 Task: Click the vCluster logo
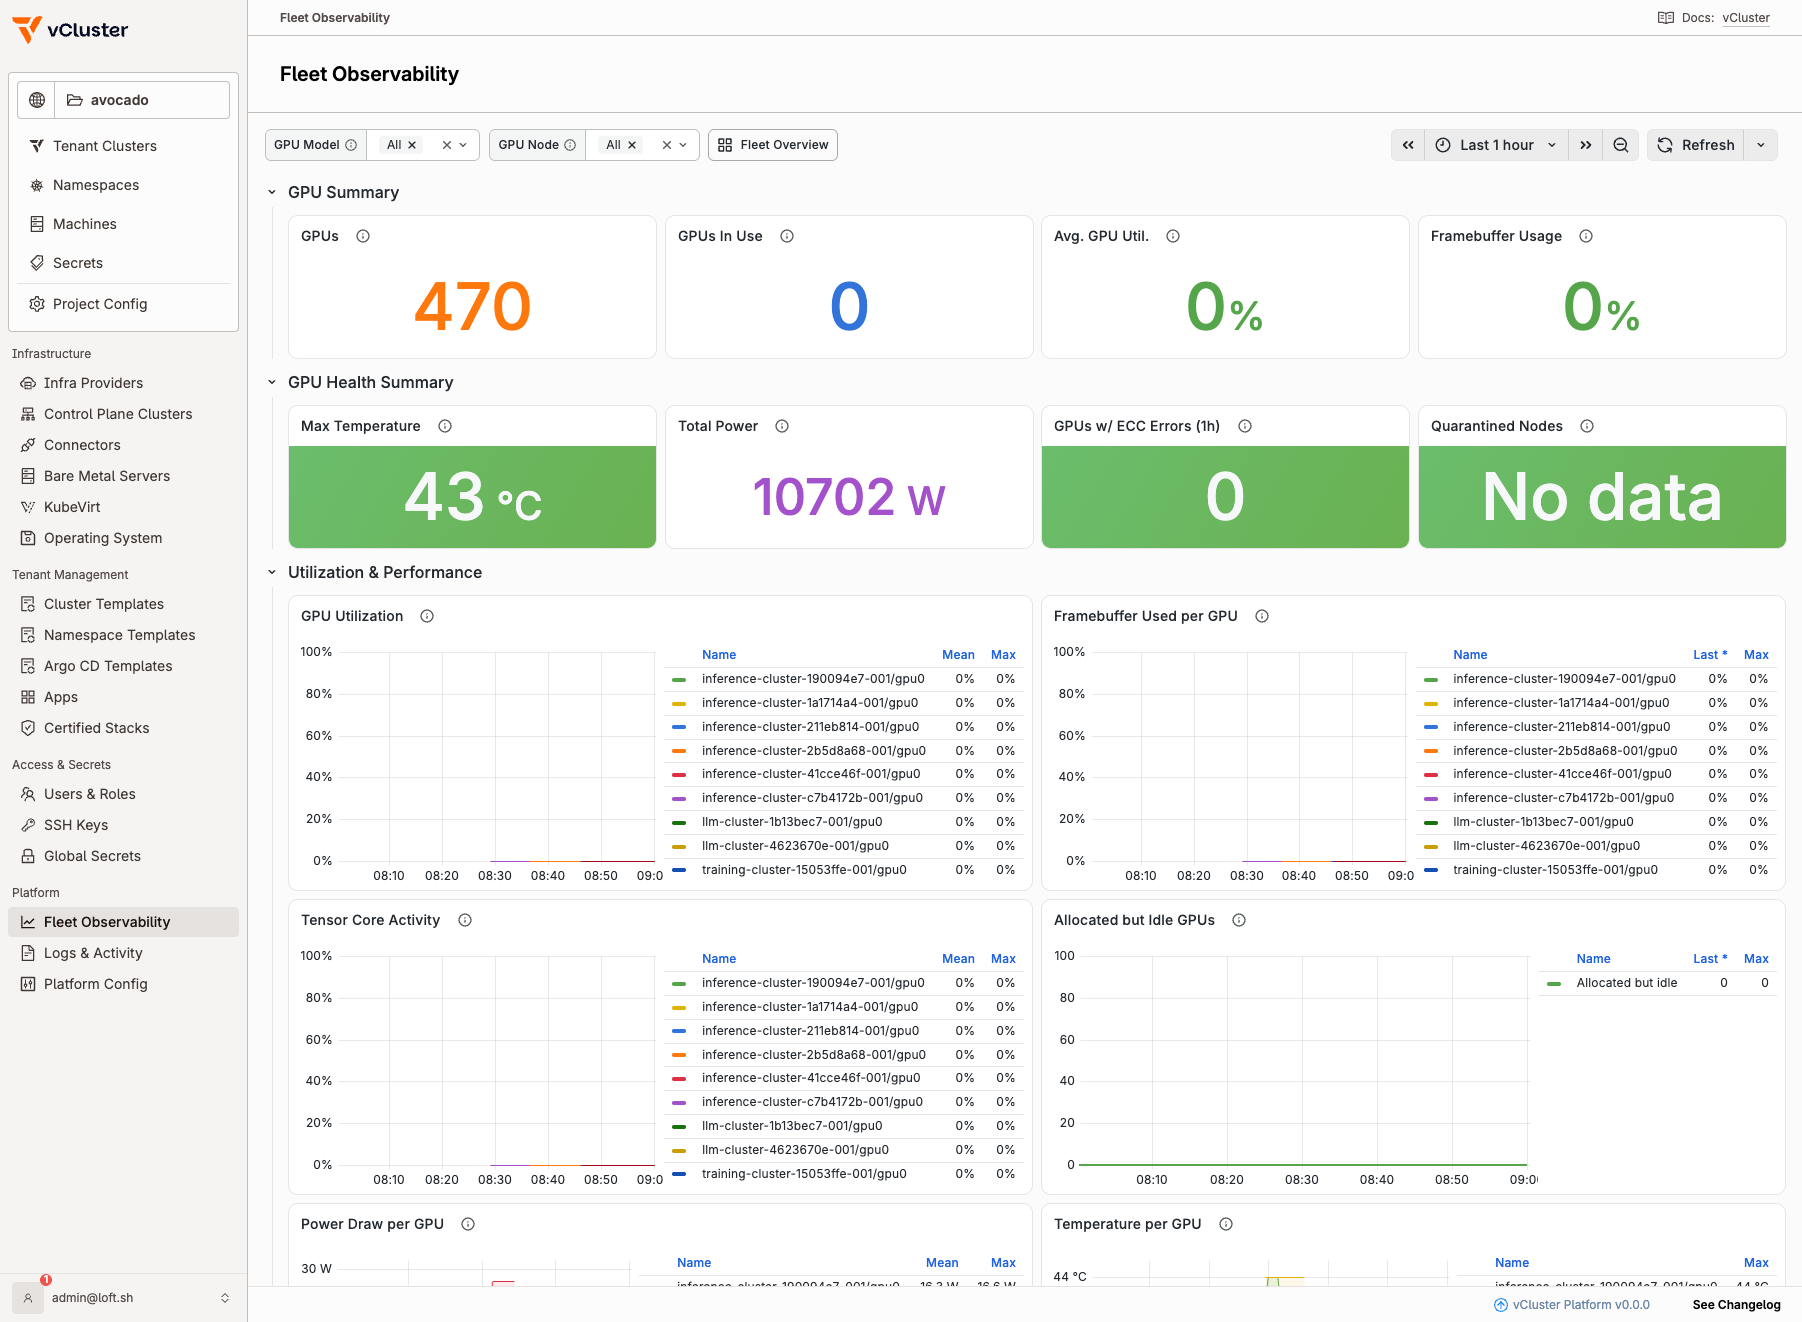point(70,30)
